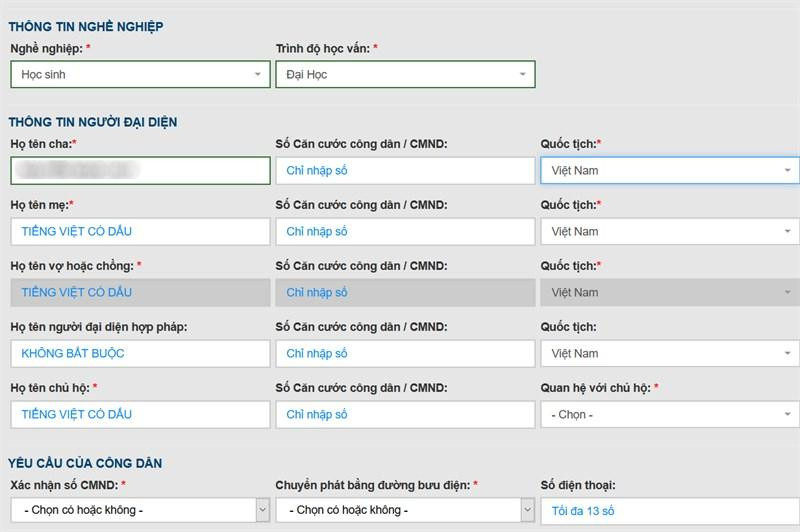Focus the legal representative's CMND number field
Viewport: 800px width, 532px height.
point(405,353)
